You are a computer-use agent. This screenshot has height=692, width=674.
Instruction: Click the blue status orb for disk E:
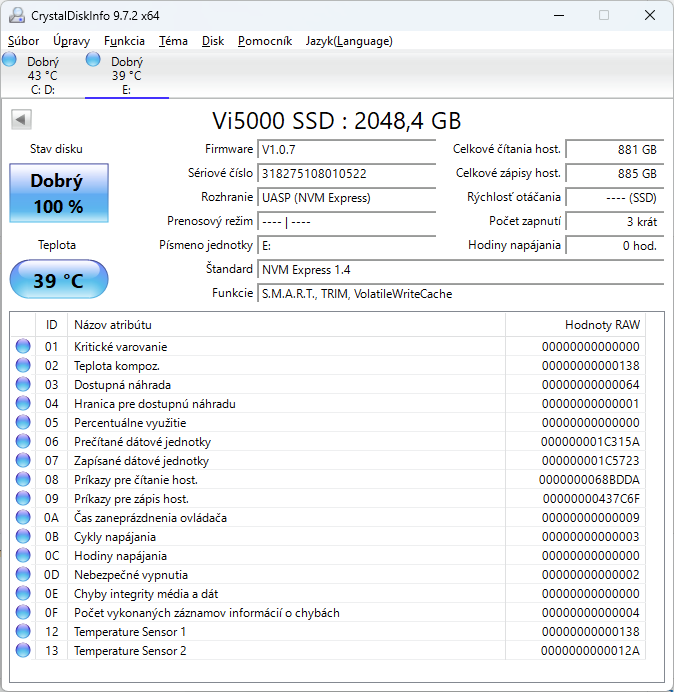coord(93,59)
